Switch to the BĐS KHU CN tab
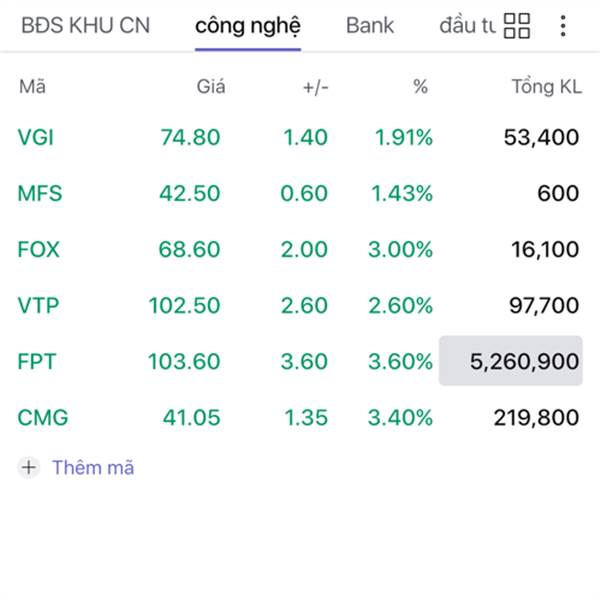This screenshot has width=600, height=600. tap(85, 26)
